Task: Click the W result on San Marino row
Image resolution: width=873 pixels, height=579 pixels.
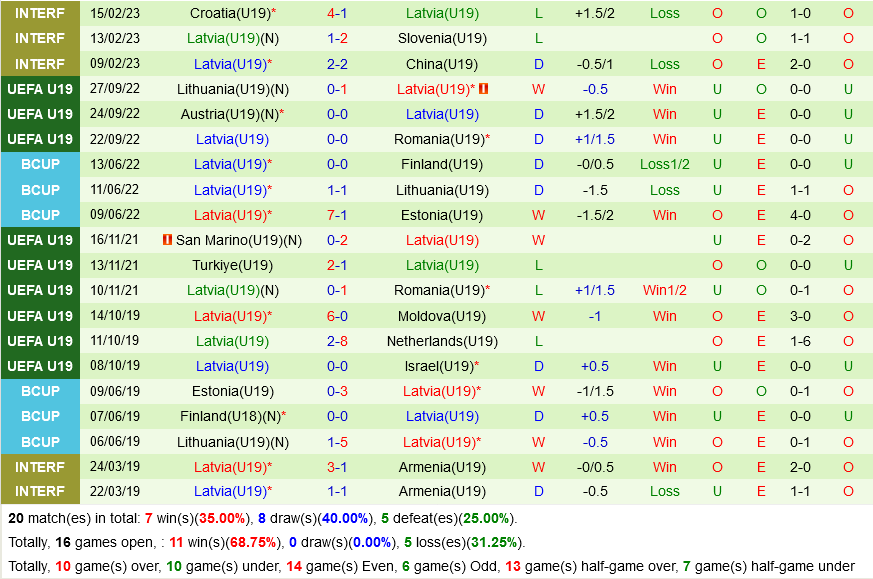Action: pyautogui.click(x=538, y=240)
